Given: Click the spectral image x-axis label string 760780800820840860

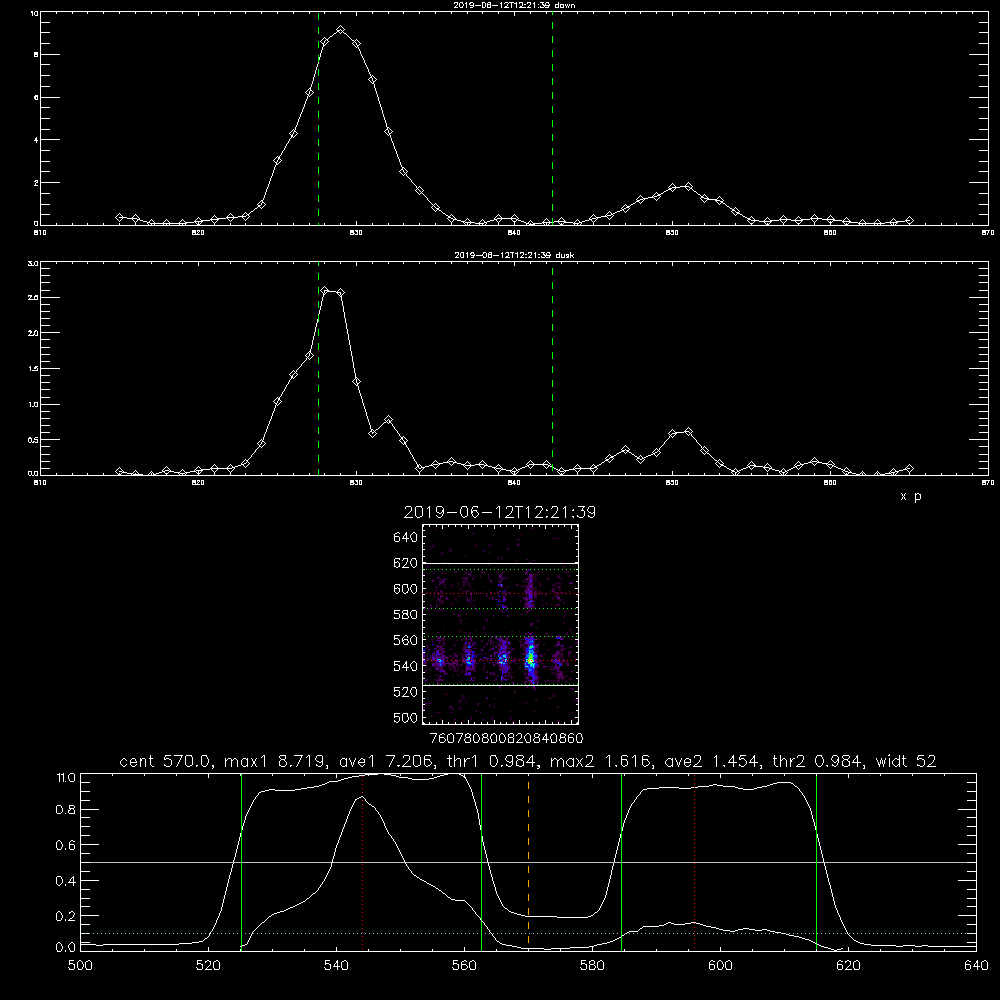Looking at the screenshot, I should point(506,738).
